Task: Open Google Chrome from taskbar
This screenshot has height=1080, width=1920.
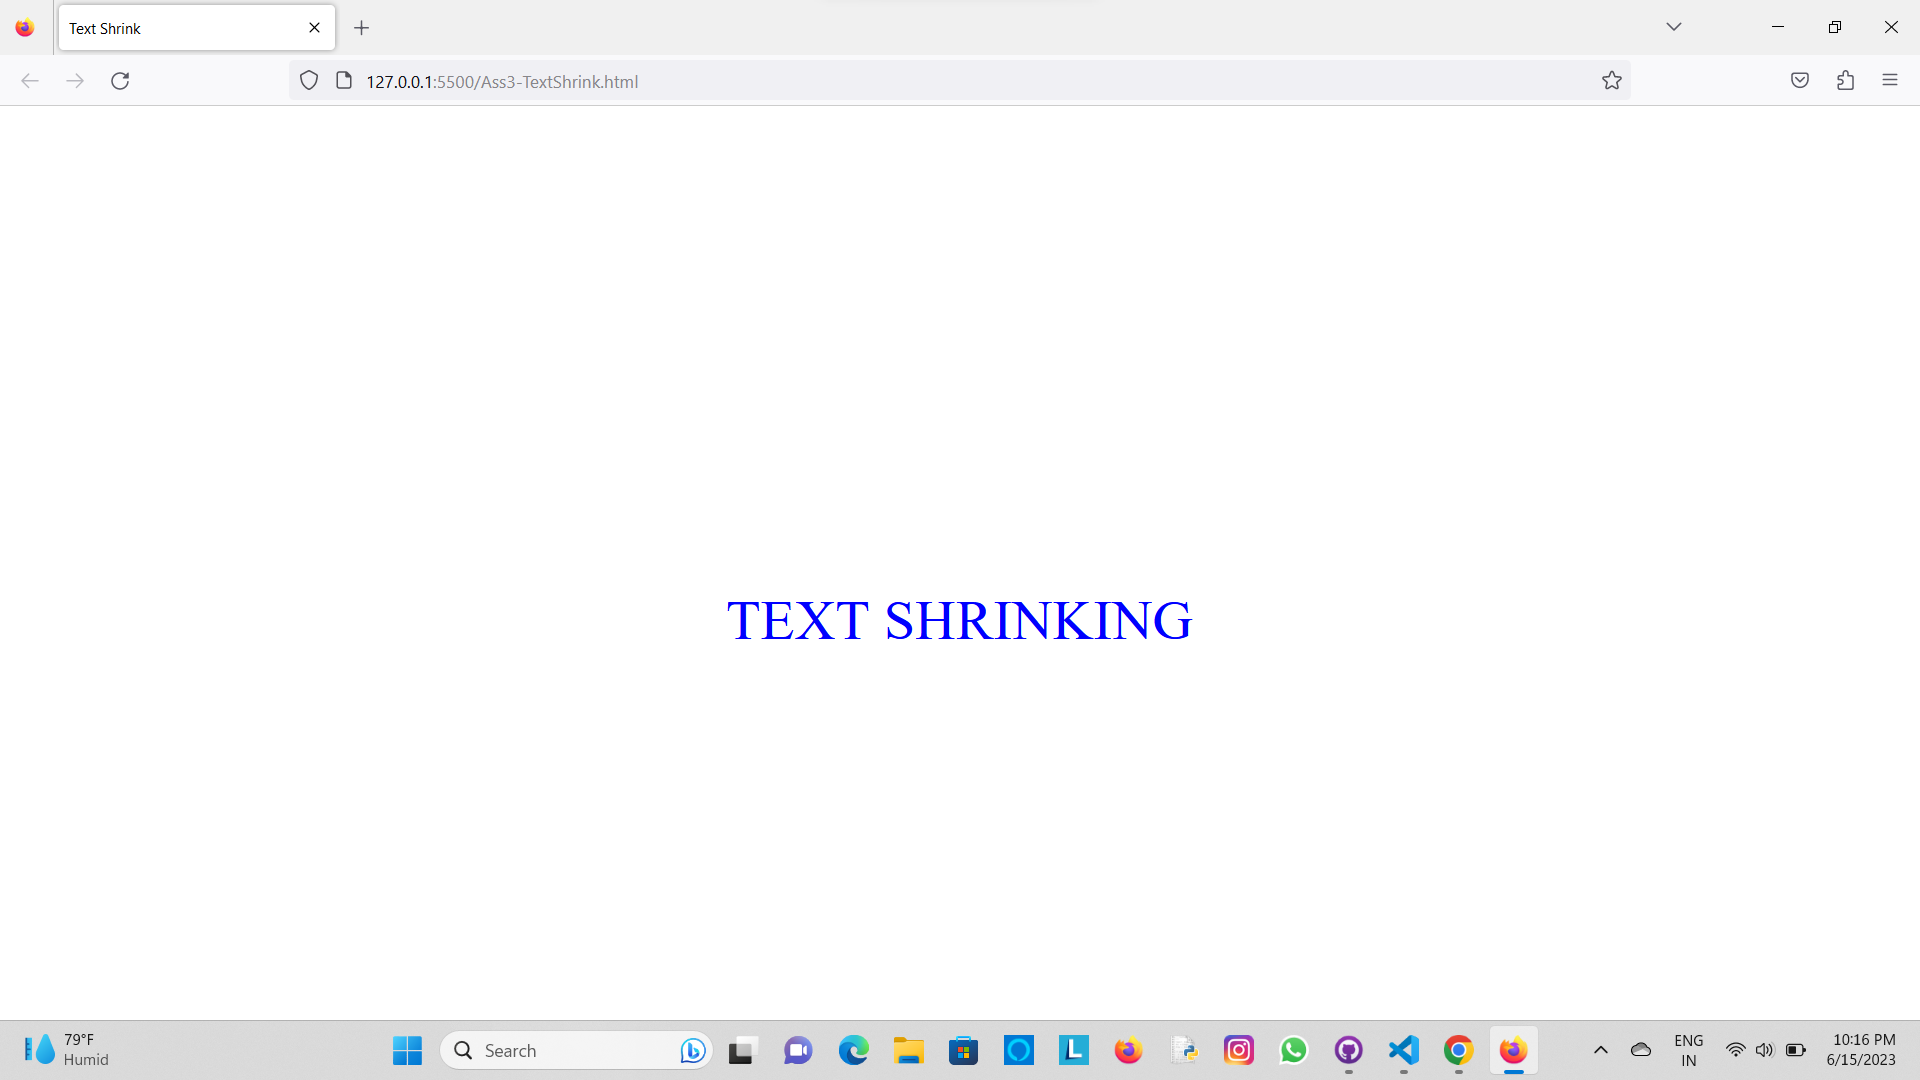Action: [1458, 1050]
